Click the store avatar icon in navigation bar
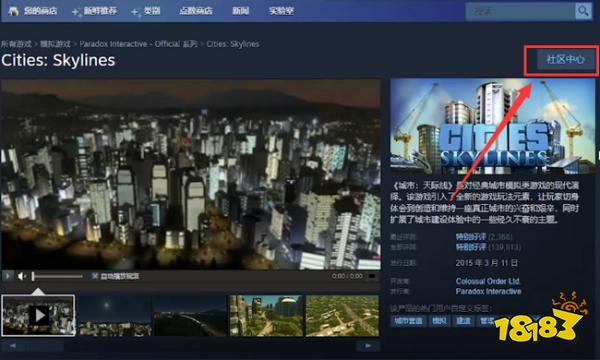The width and height of the screenshot is (600, 360). (13, 11)
